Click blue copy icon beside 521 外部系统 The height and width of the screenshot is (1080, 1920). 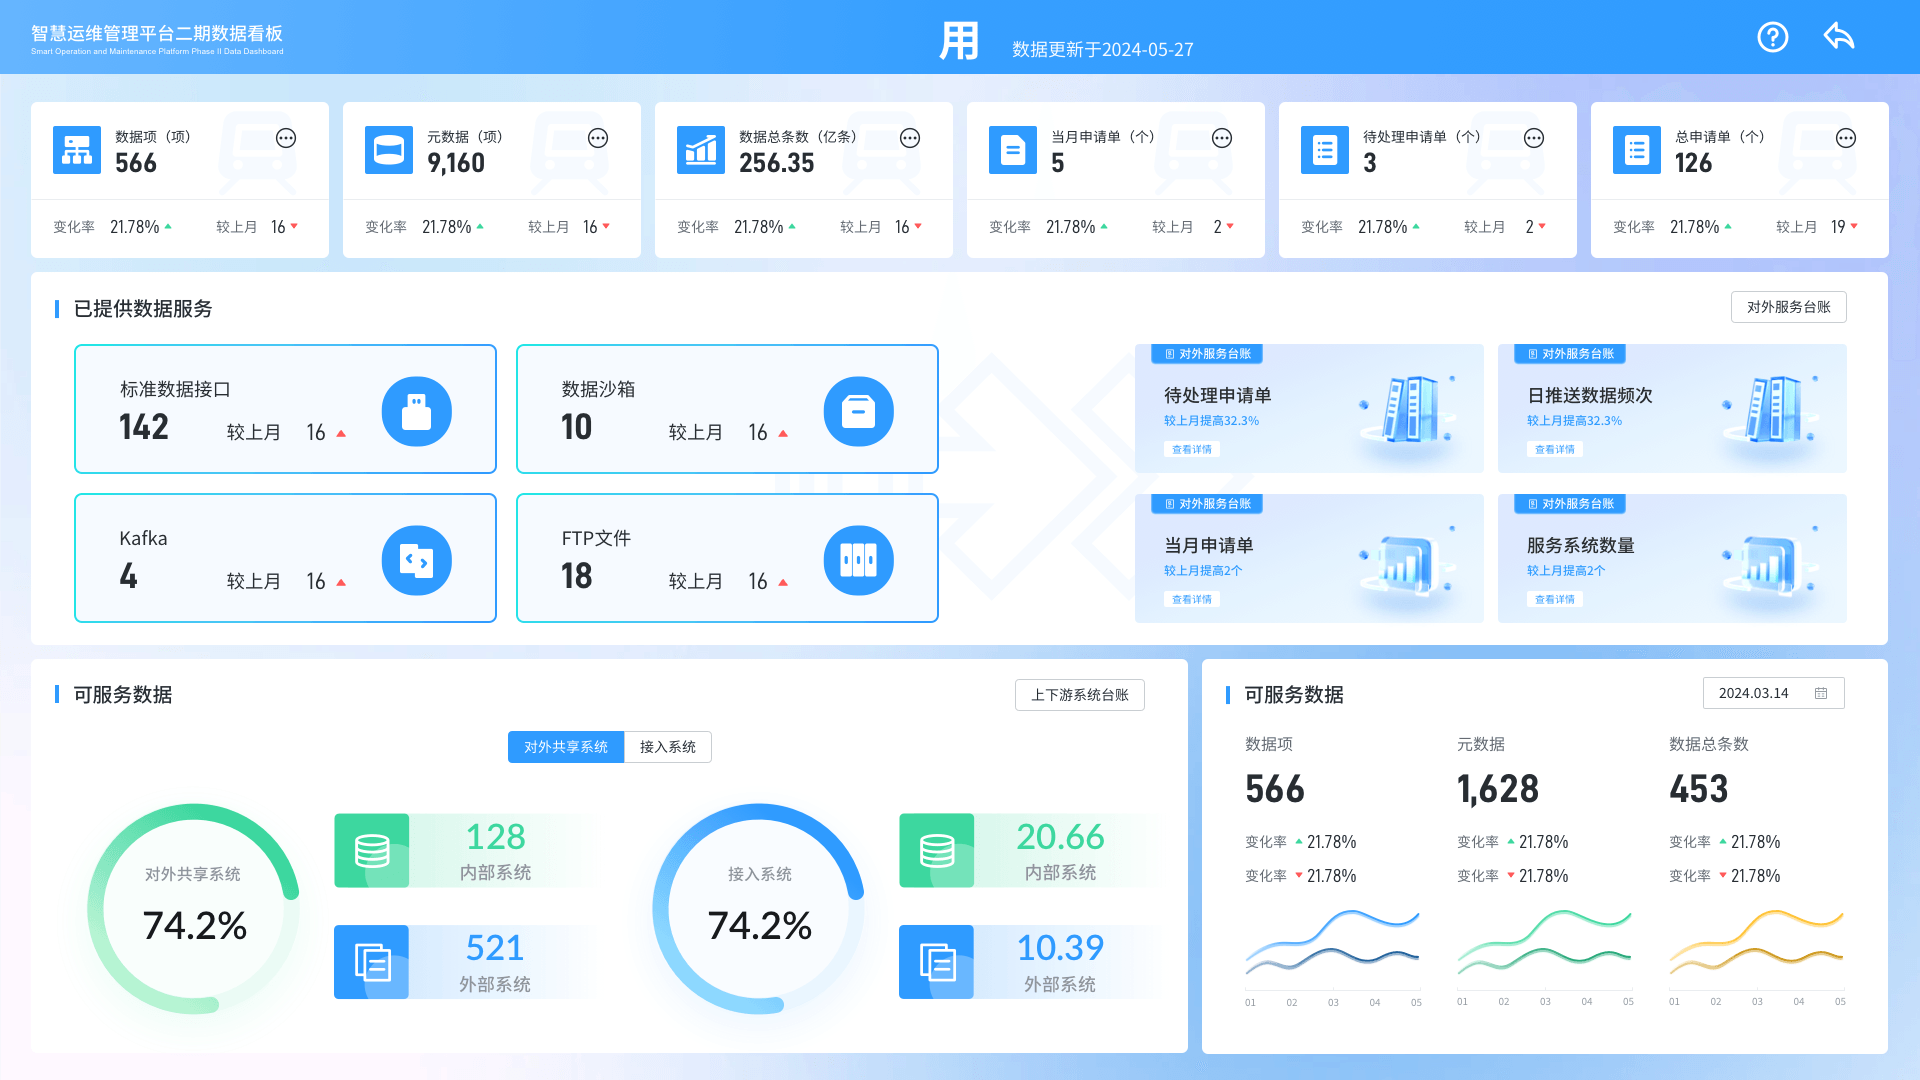[x=372, y=962]
